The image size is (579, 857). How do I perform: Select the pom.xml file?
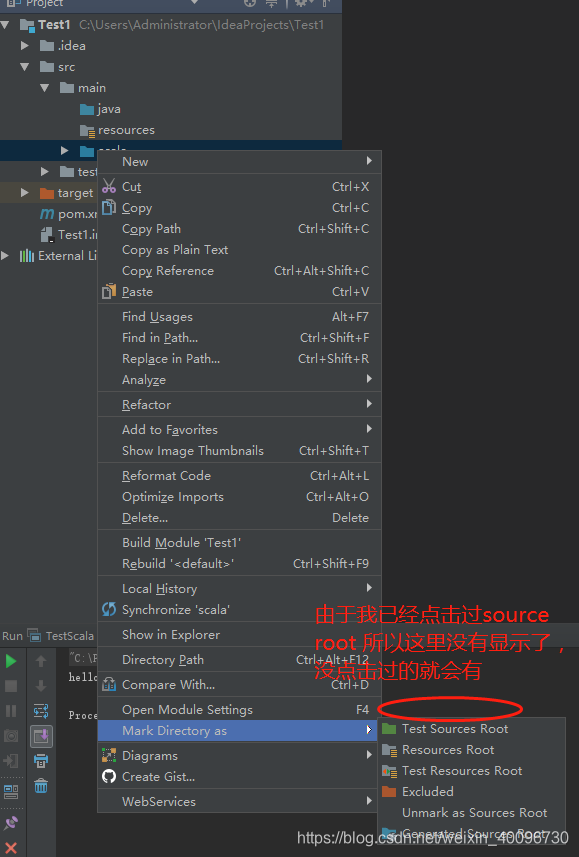point(68,214)
